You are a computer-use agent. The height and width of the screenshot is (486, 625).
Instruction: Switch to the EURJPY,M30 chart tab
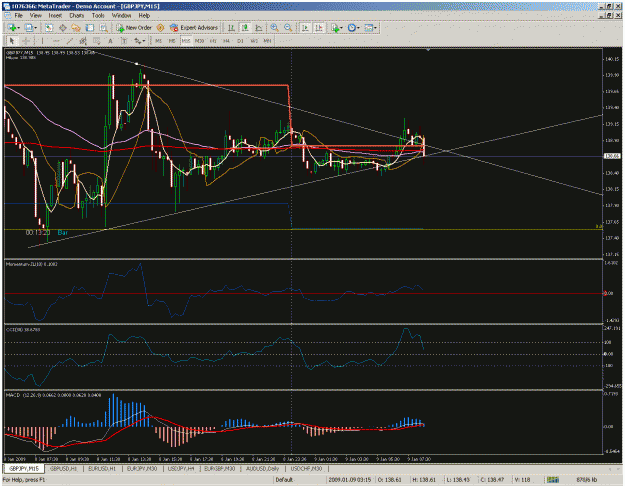pos(142,468)
